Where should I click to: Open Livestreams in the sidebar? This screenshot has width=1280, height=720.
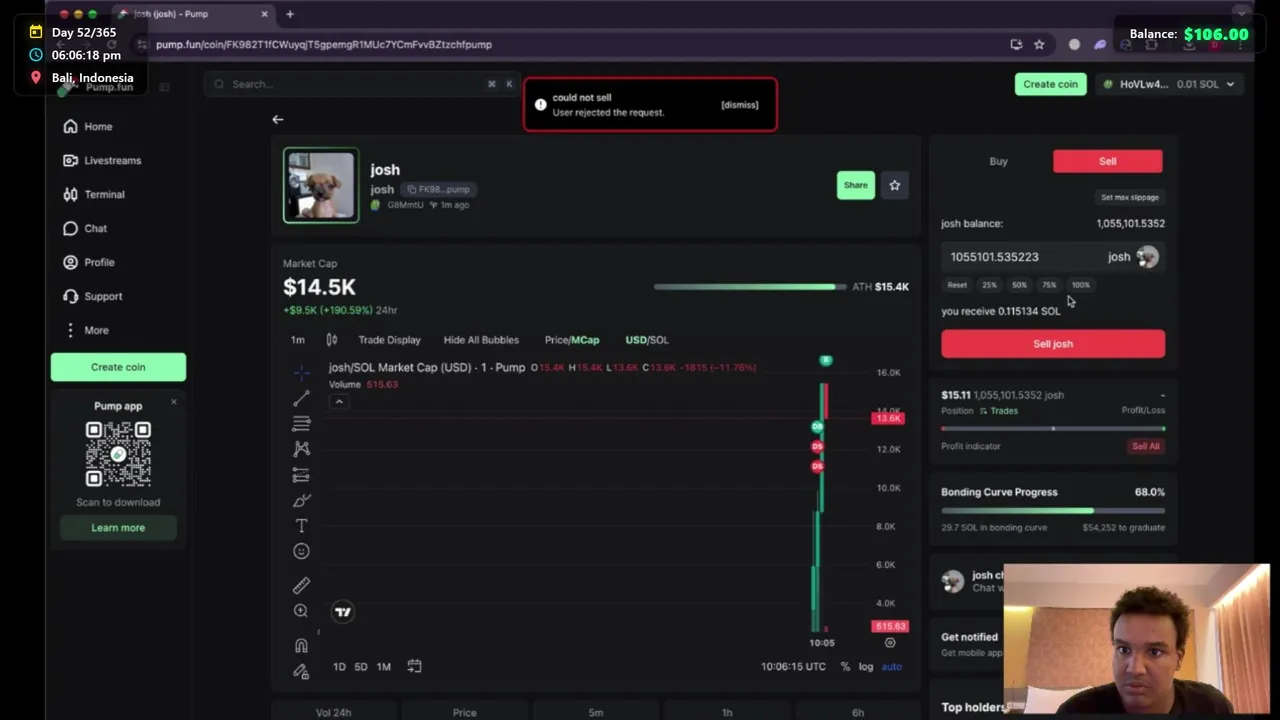pyautogui.click(x=102, y=161)
